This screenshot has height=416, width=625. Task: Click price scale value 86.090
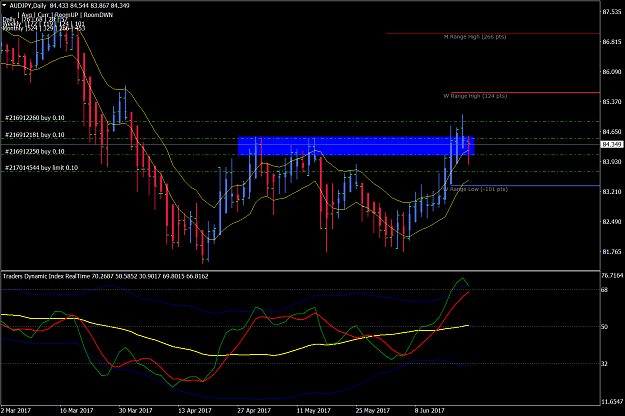click(612, 72)
